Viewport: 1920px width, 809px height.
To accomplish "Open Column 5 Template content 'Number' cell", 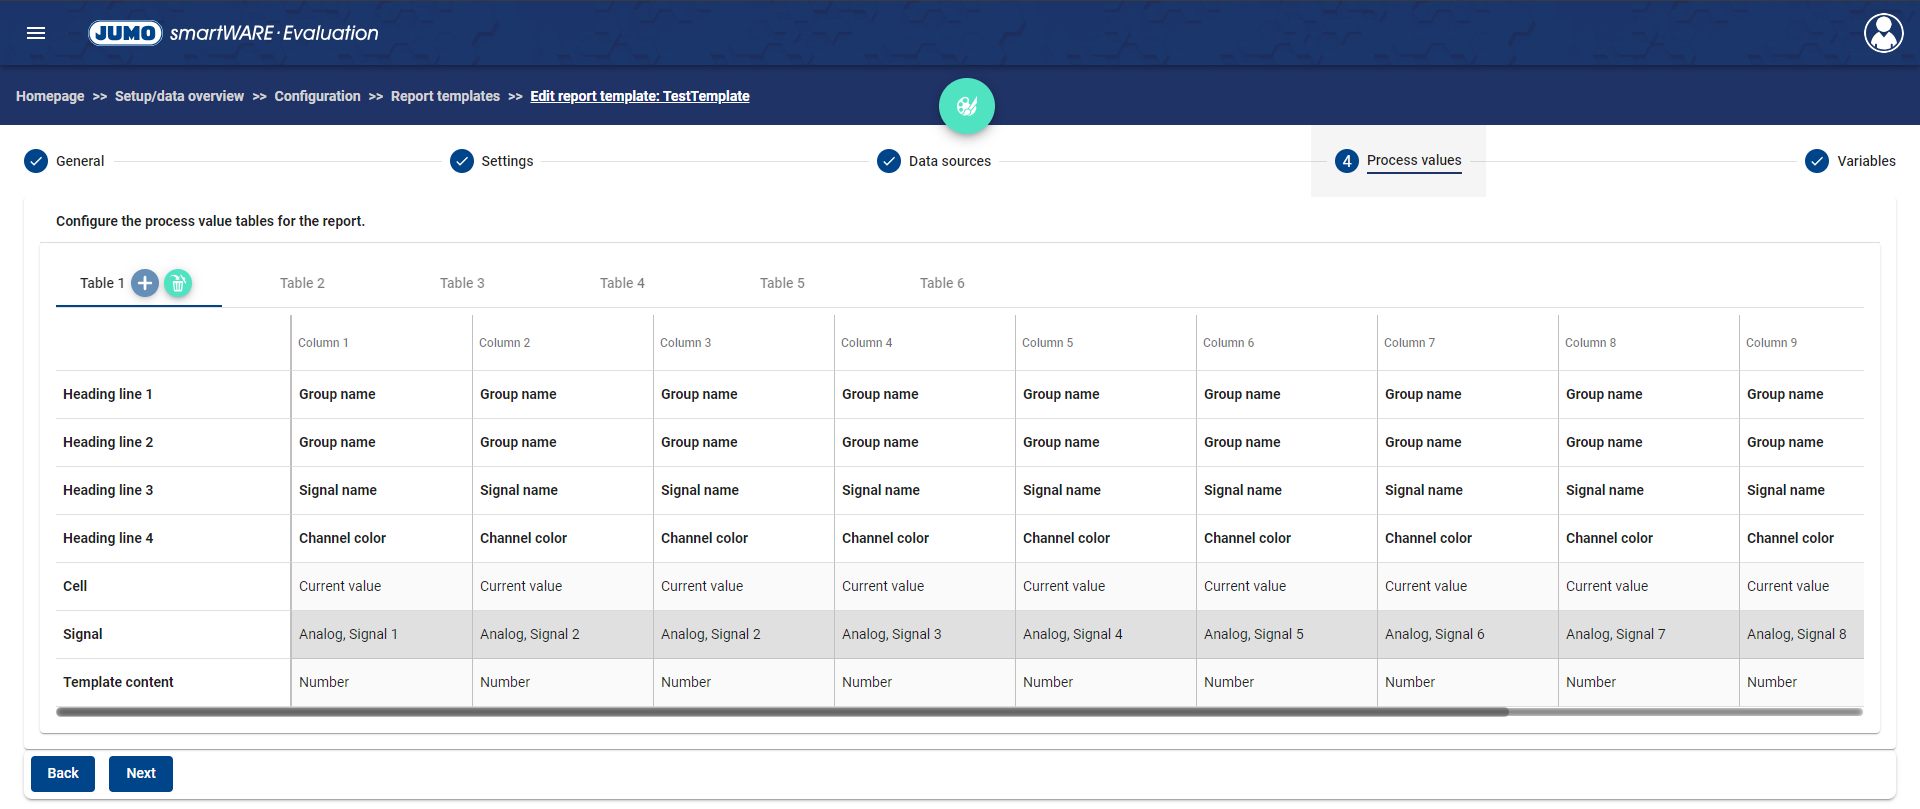I will tap(1048, 682).
